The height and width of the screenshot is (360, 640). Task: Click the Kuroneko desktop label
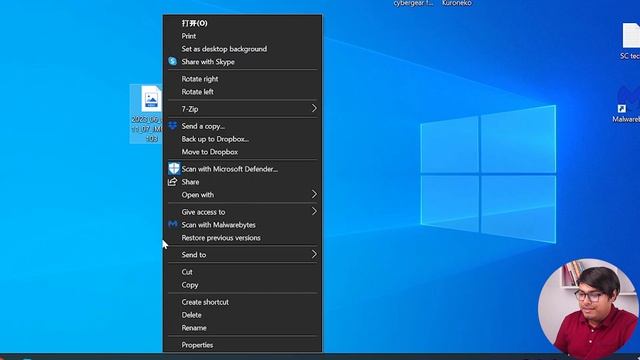[x=456, y=3]
